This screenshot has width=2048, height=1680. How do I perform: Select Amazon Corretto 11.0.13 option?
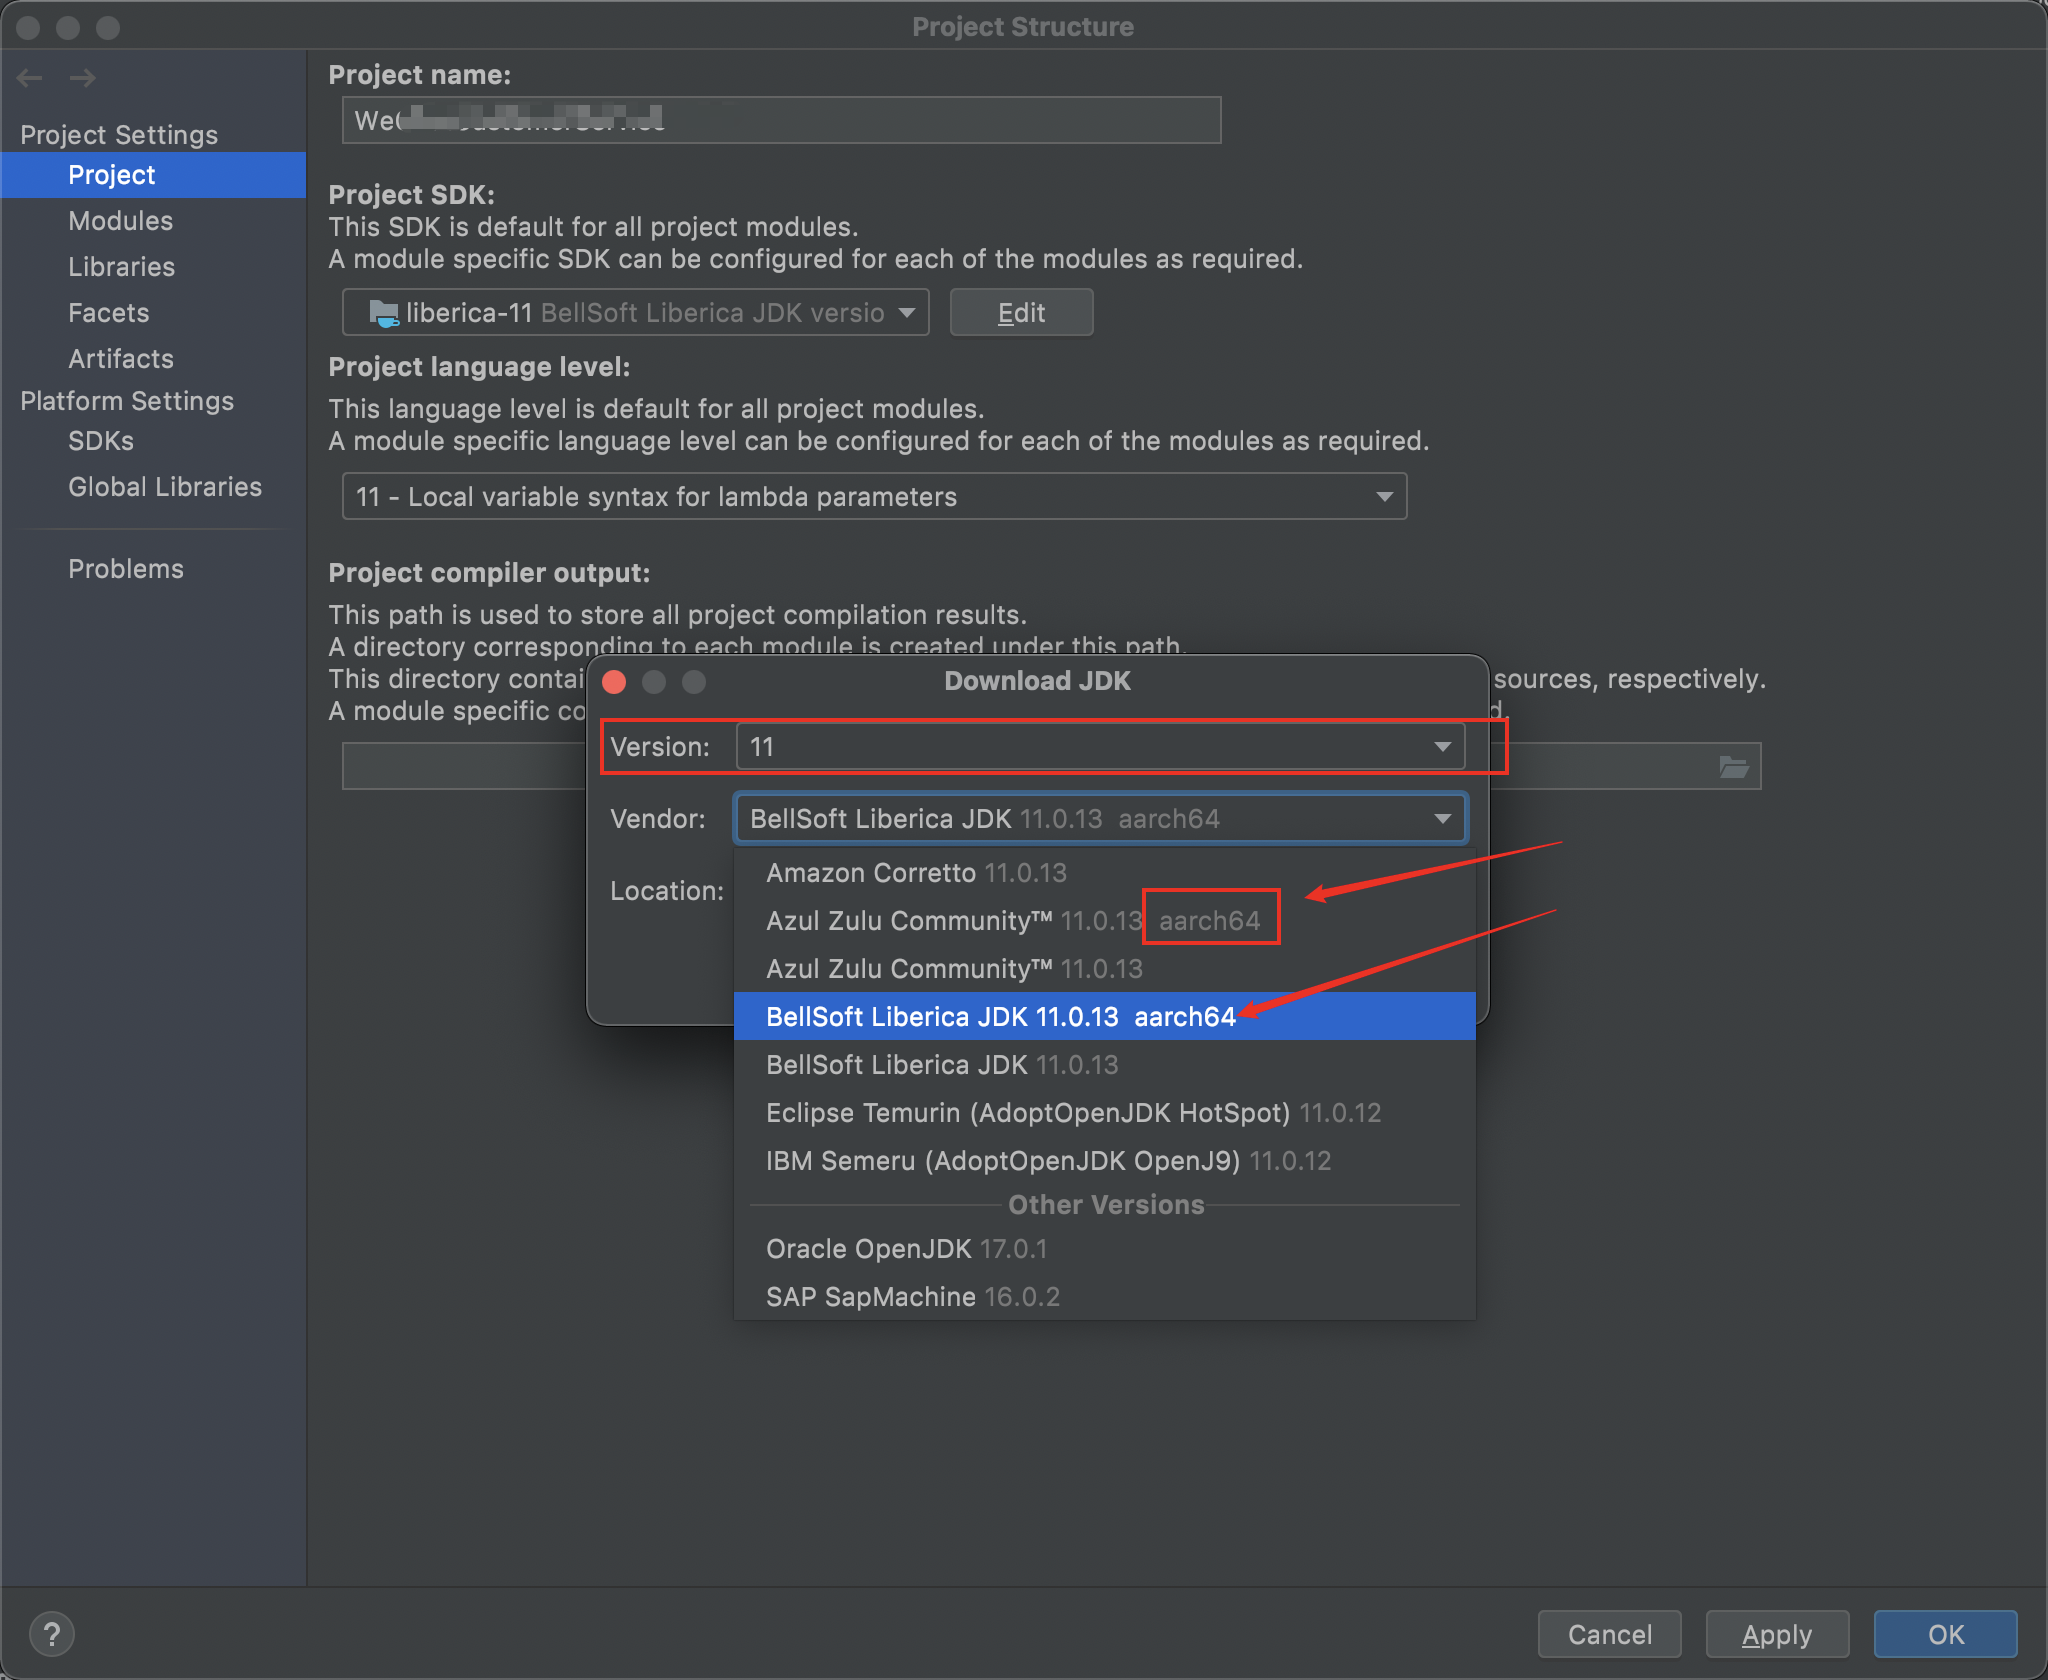click(916, 873)
